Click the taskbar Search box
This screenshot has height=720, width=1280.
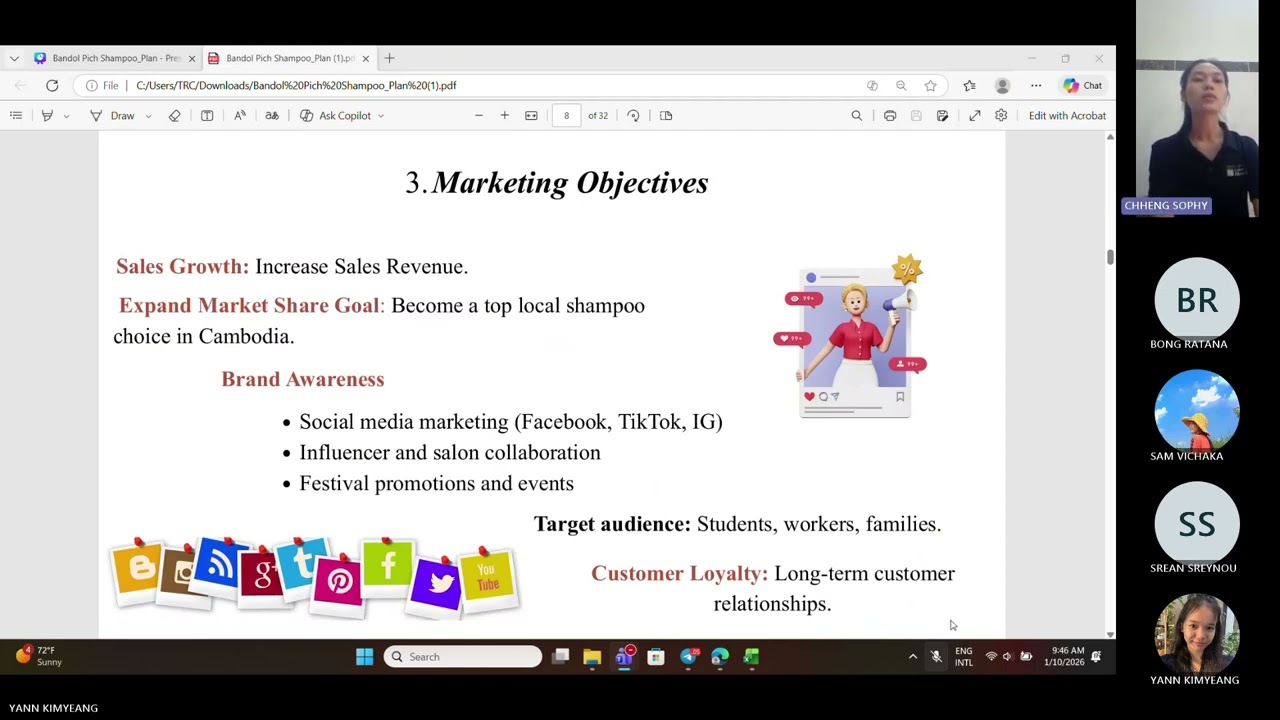click(x=463, y=657)
